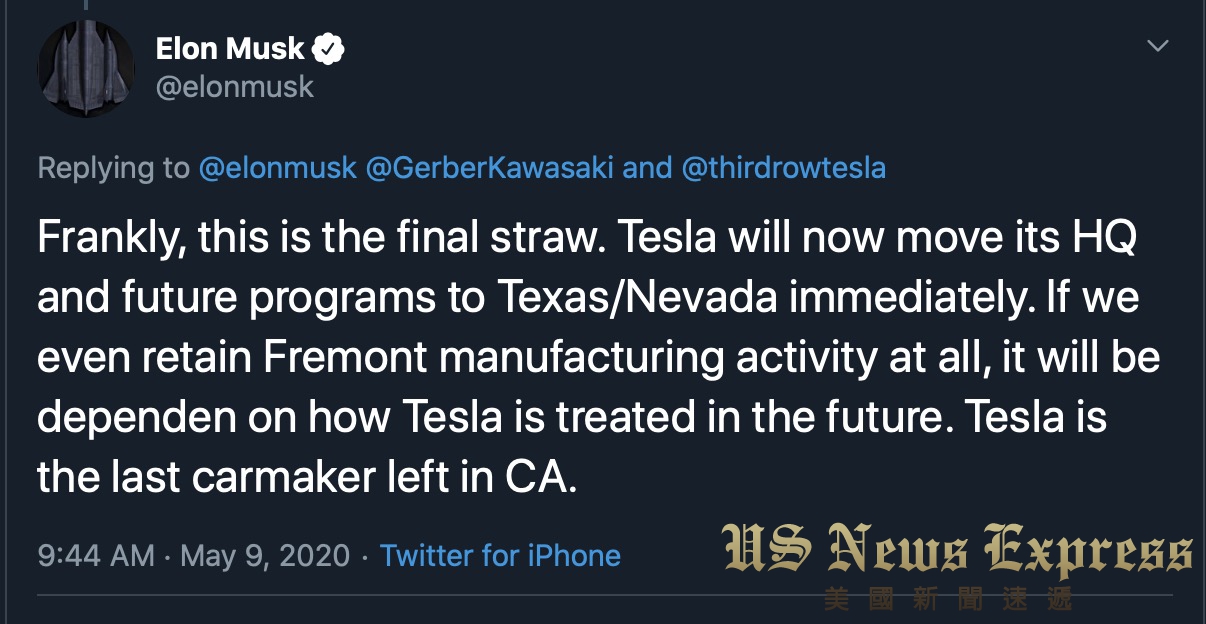Image resolution: width=1206 pixels, height=624 pixels.
Task: Click 'the last carmaker left in CA.' line
Action: pyautogui.click(x=308, y=477)
